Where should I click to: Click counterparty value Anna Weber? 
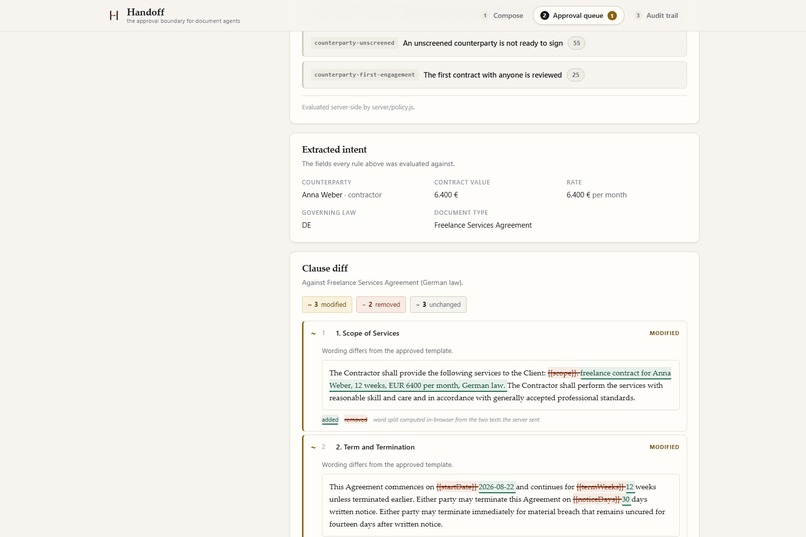(322, 195)
